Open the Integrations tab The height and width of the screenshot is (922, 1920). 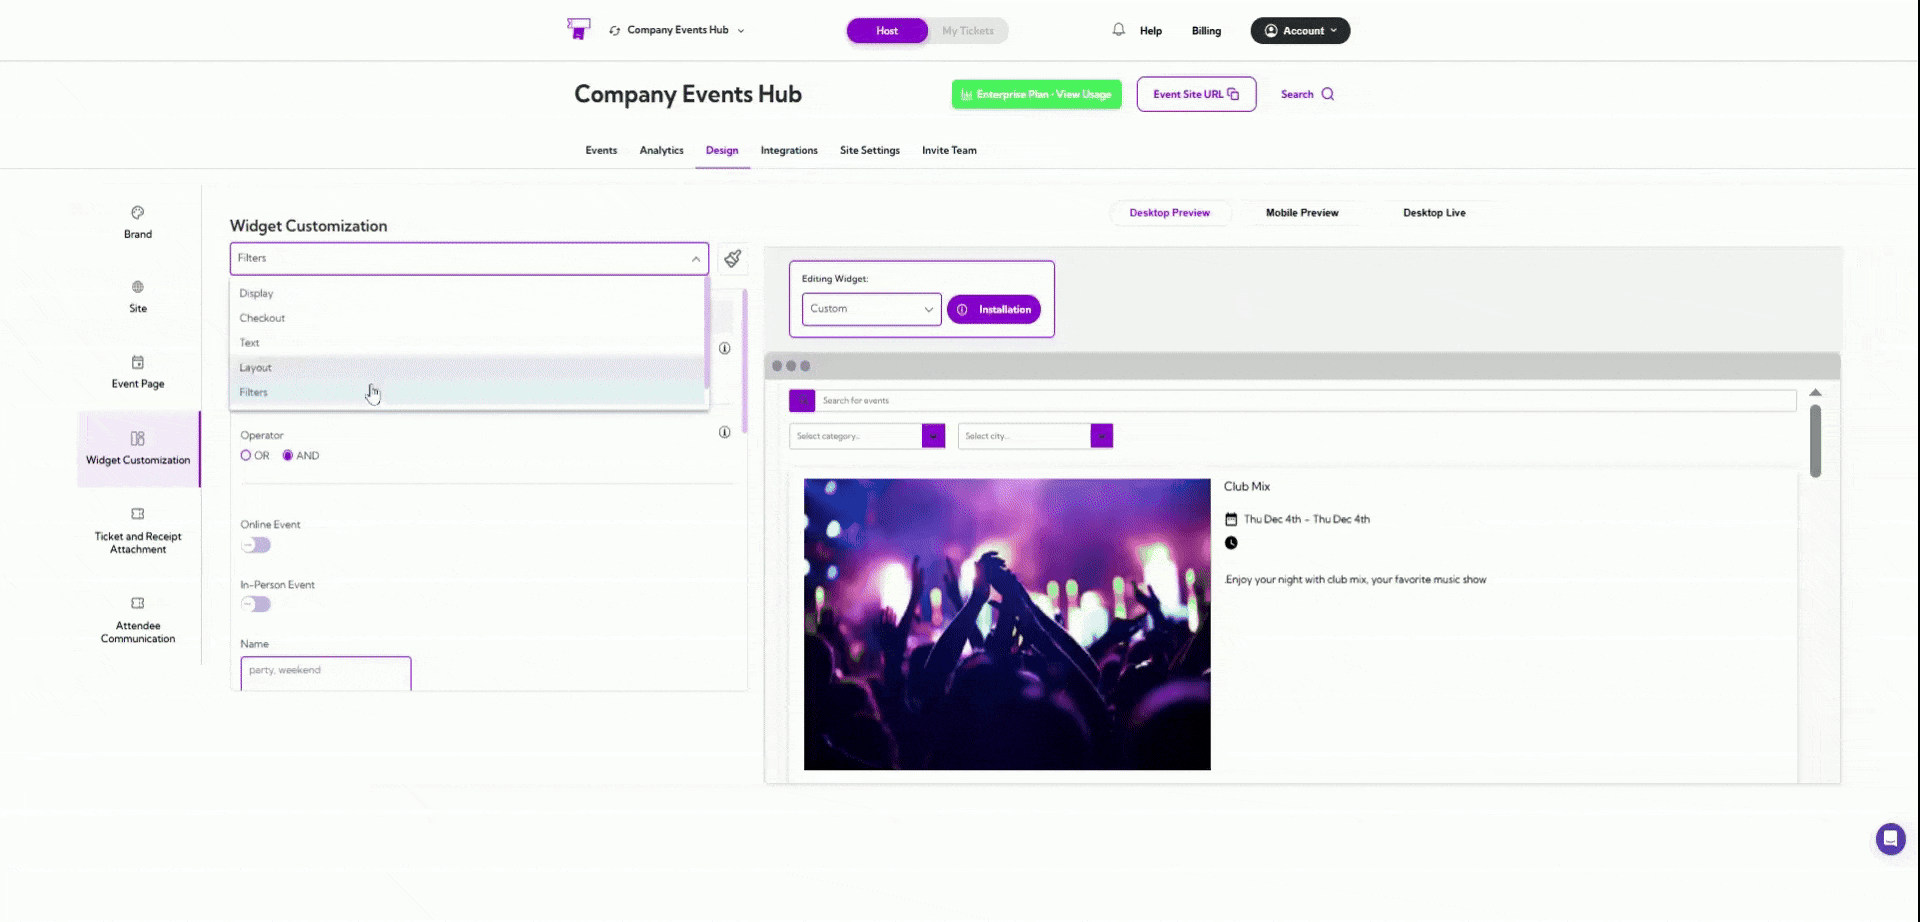click(789, 150)
